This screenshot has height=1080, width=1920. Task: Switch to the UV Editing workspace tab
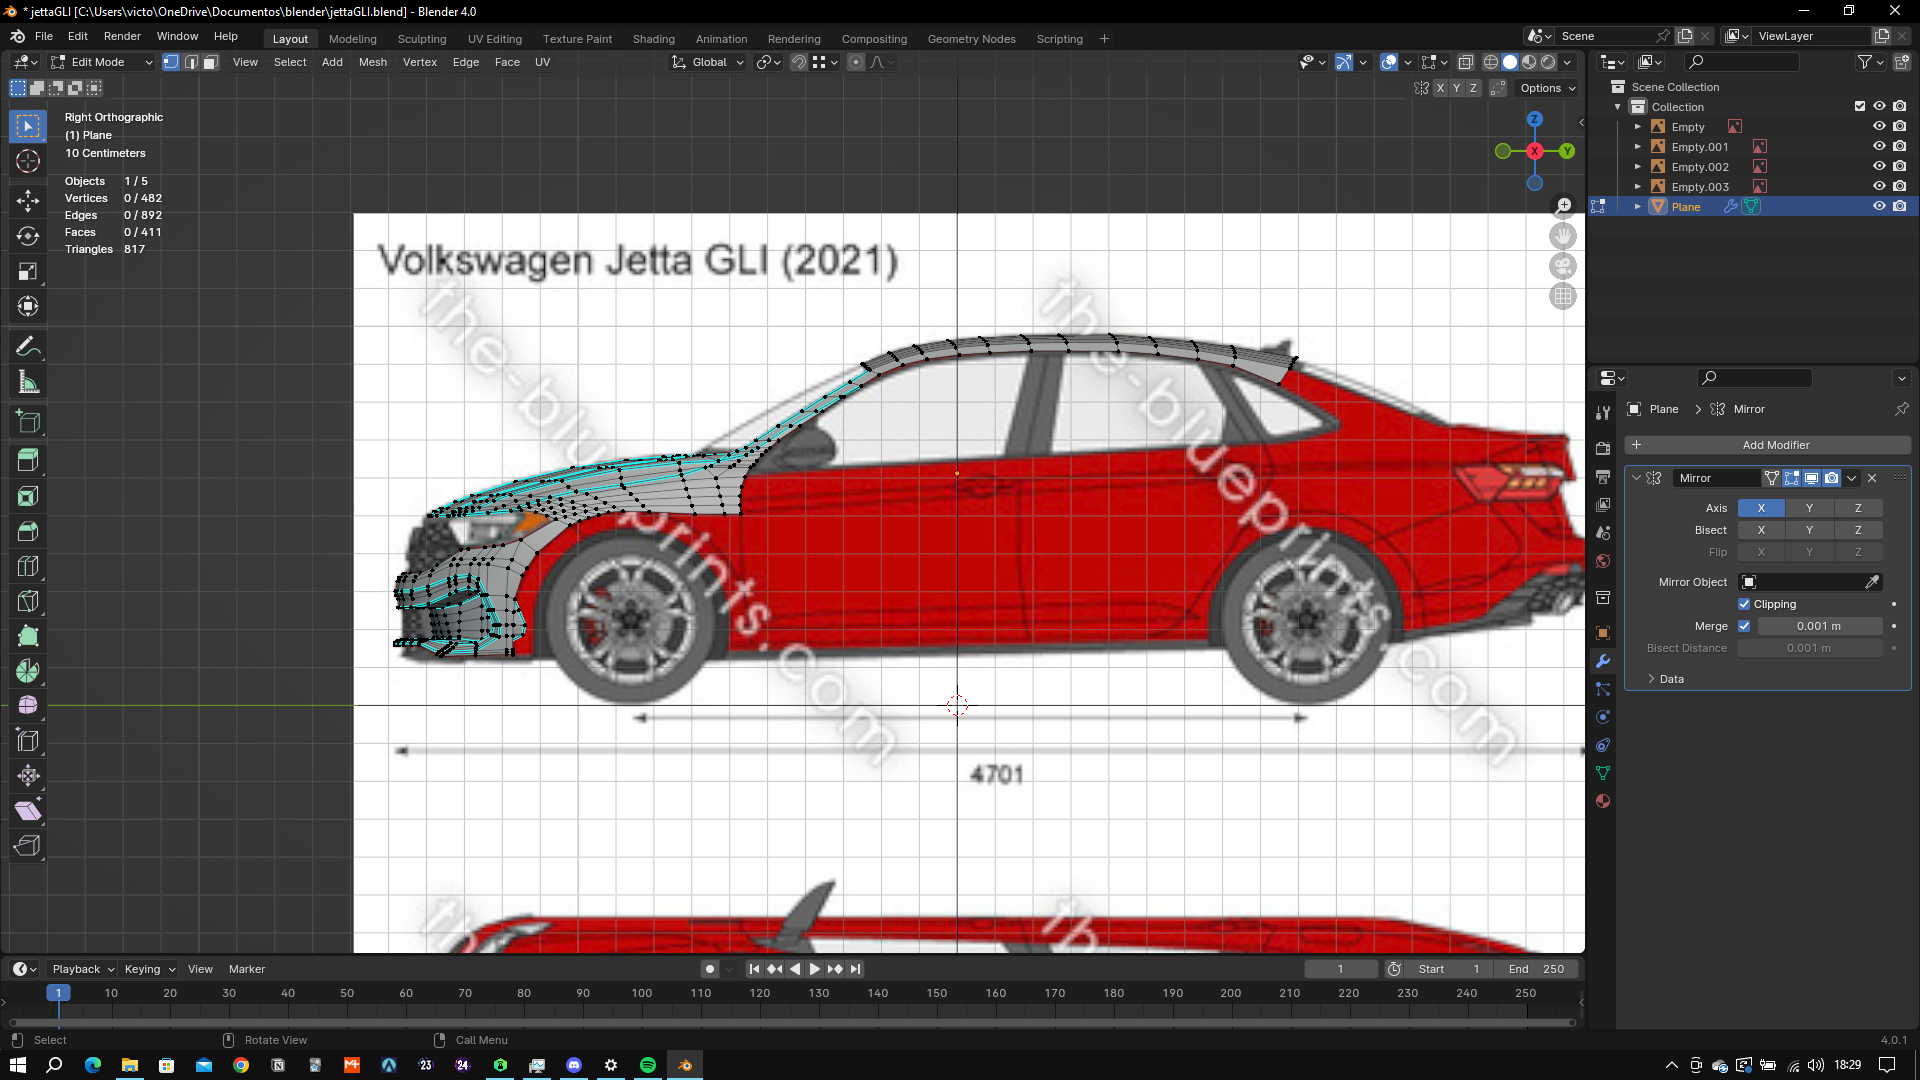click(494, 39)
